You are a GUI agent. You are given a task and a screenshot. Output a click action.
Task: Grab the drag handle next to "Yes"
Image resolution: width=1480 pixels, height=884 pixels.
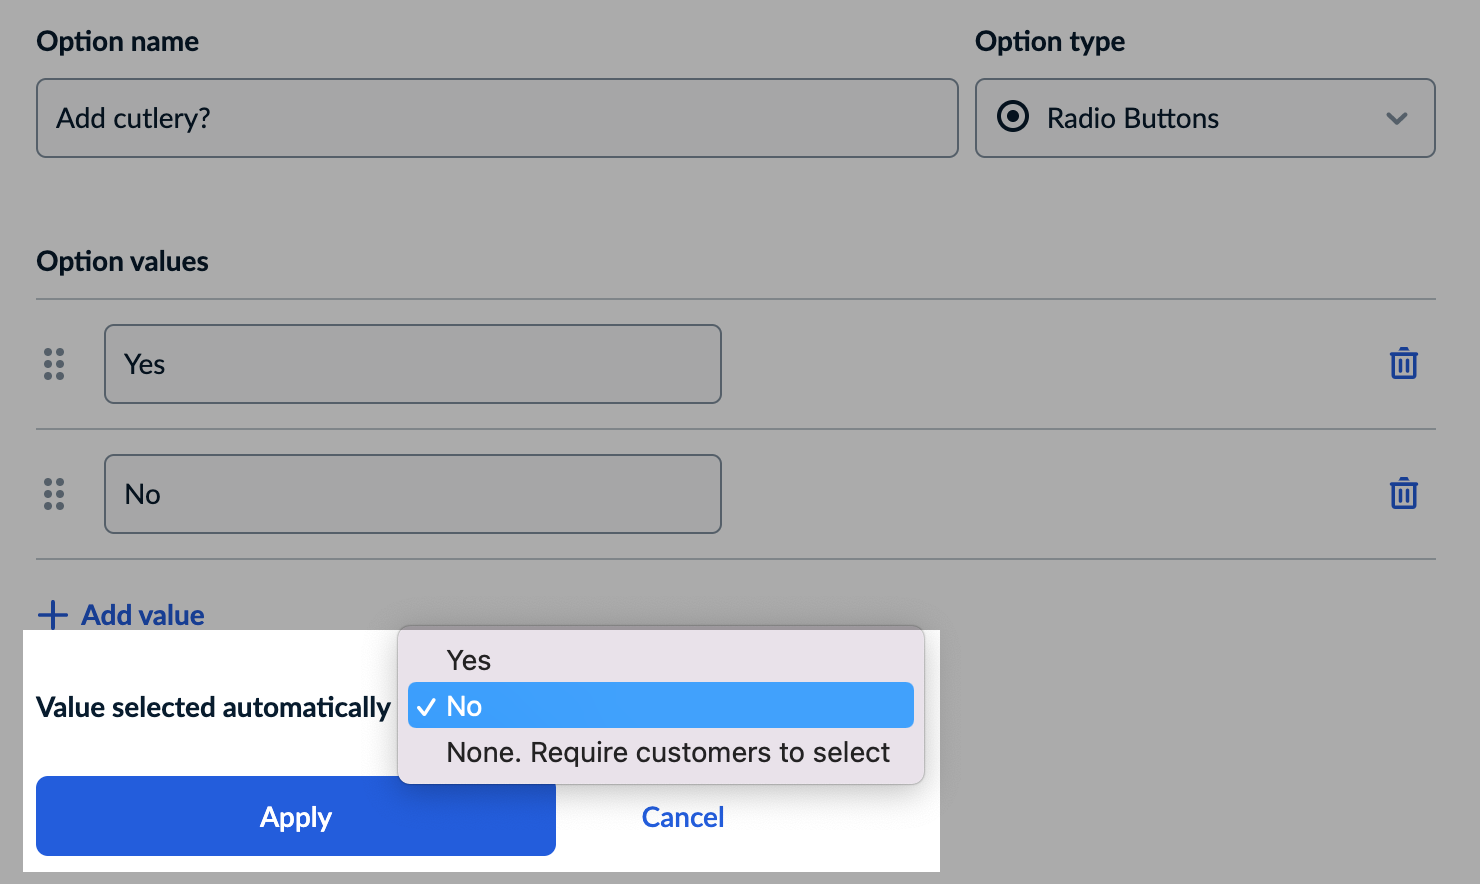pos(53,364)
